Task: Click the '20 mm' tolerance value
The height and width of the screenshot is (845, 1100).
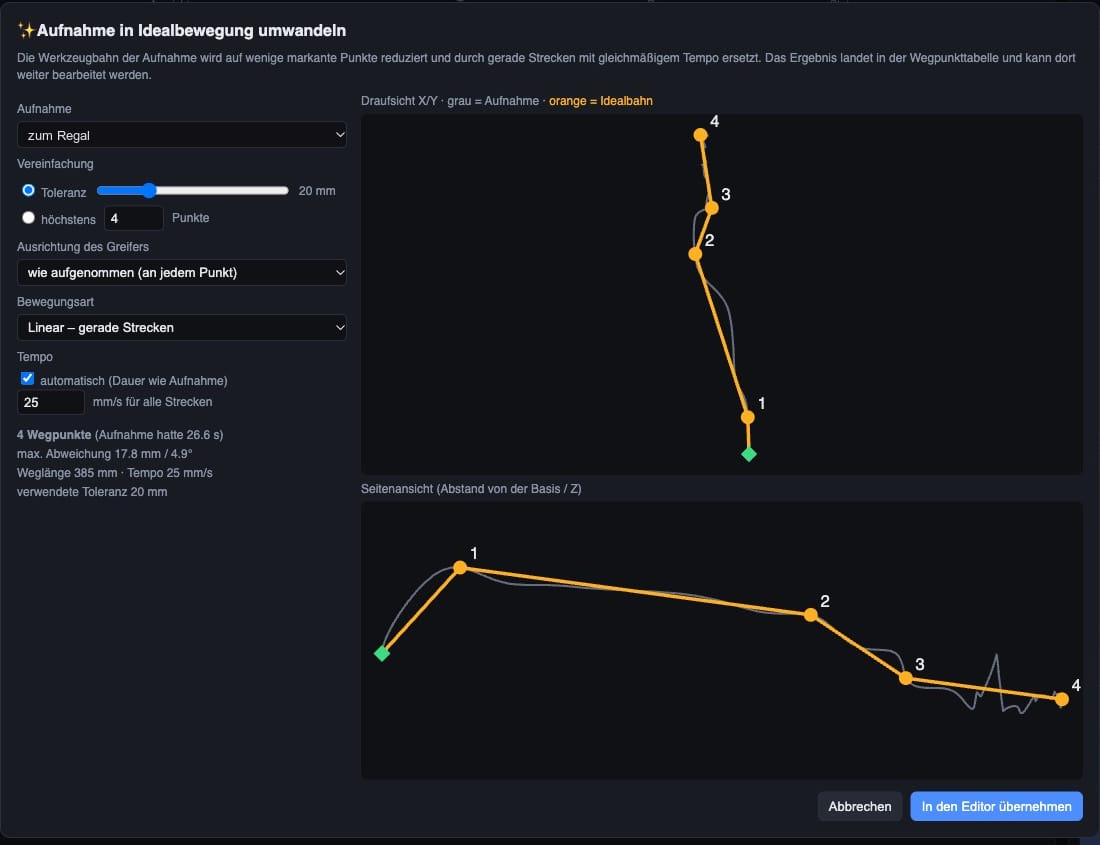Action: (316, 191)
